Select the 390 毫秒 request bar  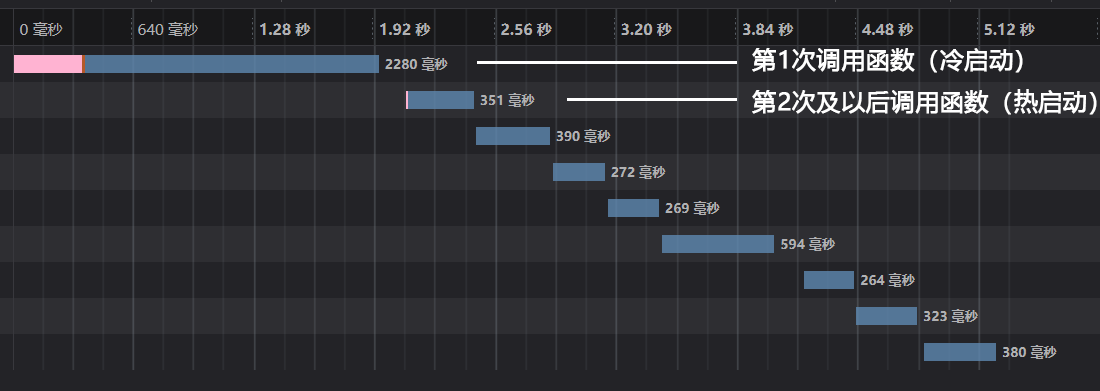coord(513,136)
